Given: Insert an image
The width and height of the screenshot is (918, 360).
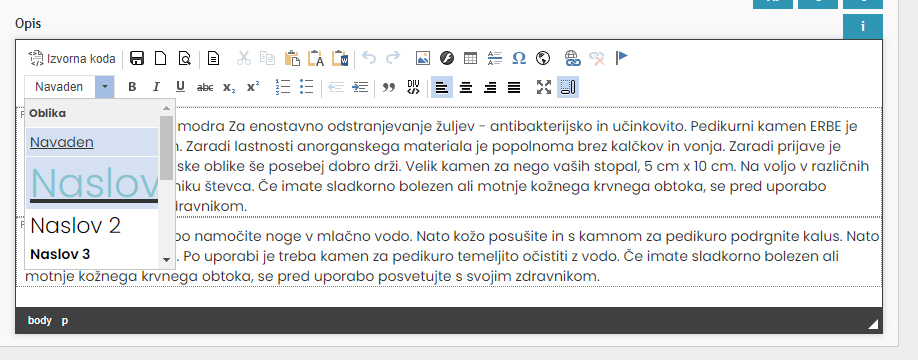Looking at the screenshot, I should click(x=423, y=58).
